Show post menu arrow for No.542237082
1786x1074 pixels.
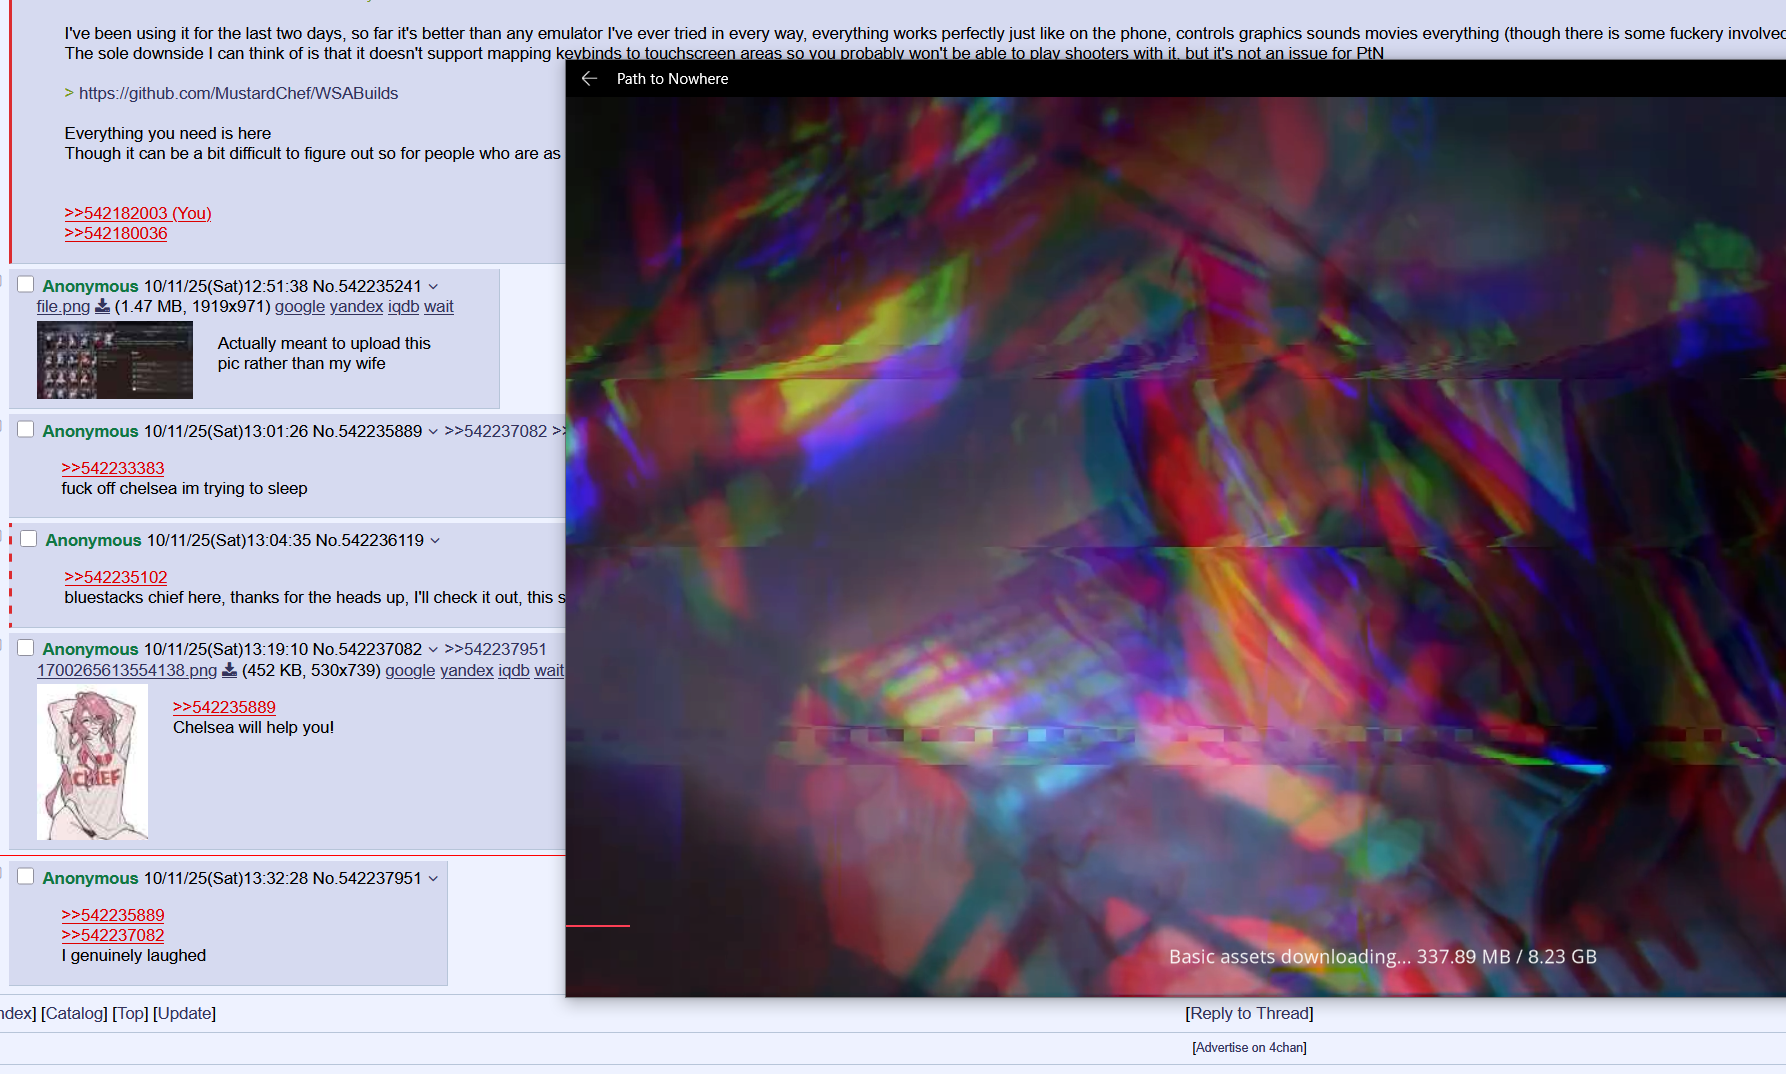[433, 650]
